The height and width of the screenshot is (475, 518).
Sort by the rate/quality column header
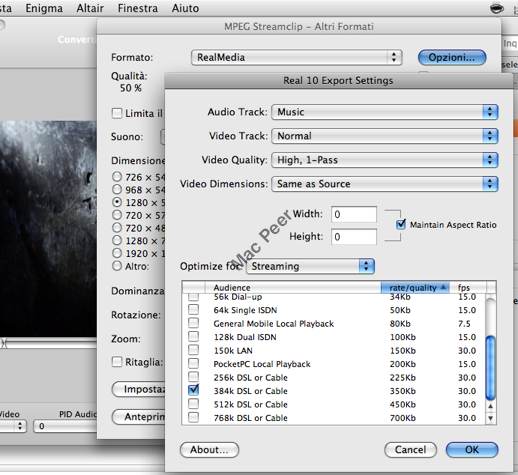pos(415,287)
